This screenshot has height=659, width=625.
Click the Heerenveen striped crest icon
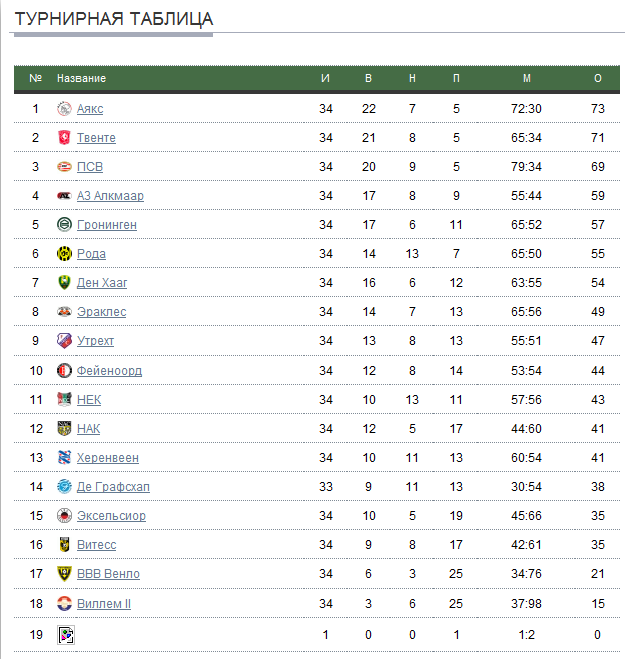pos(64,458)
